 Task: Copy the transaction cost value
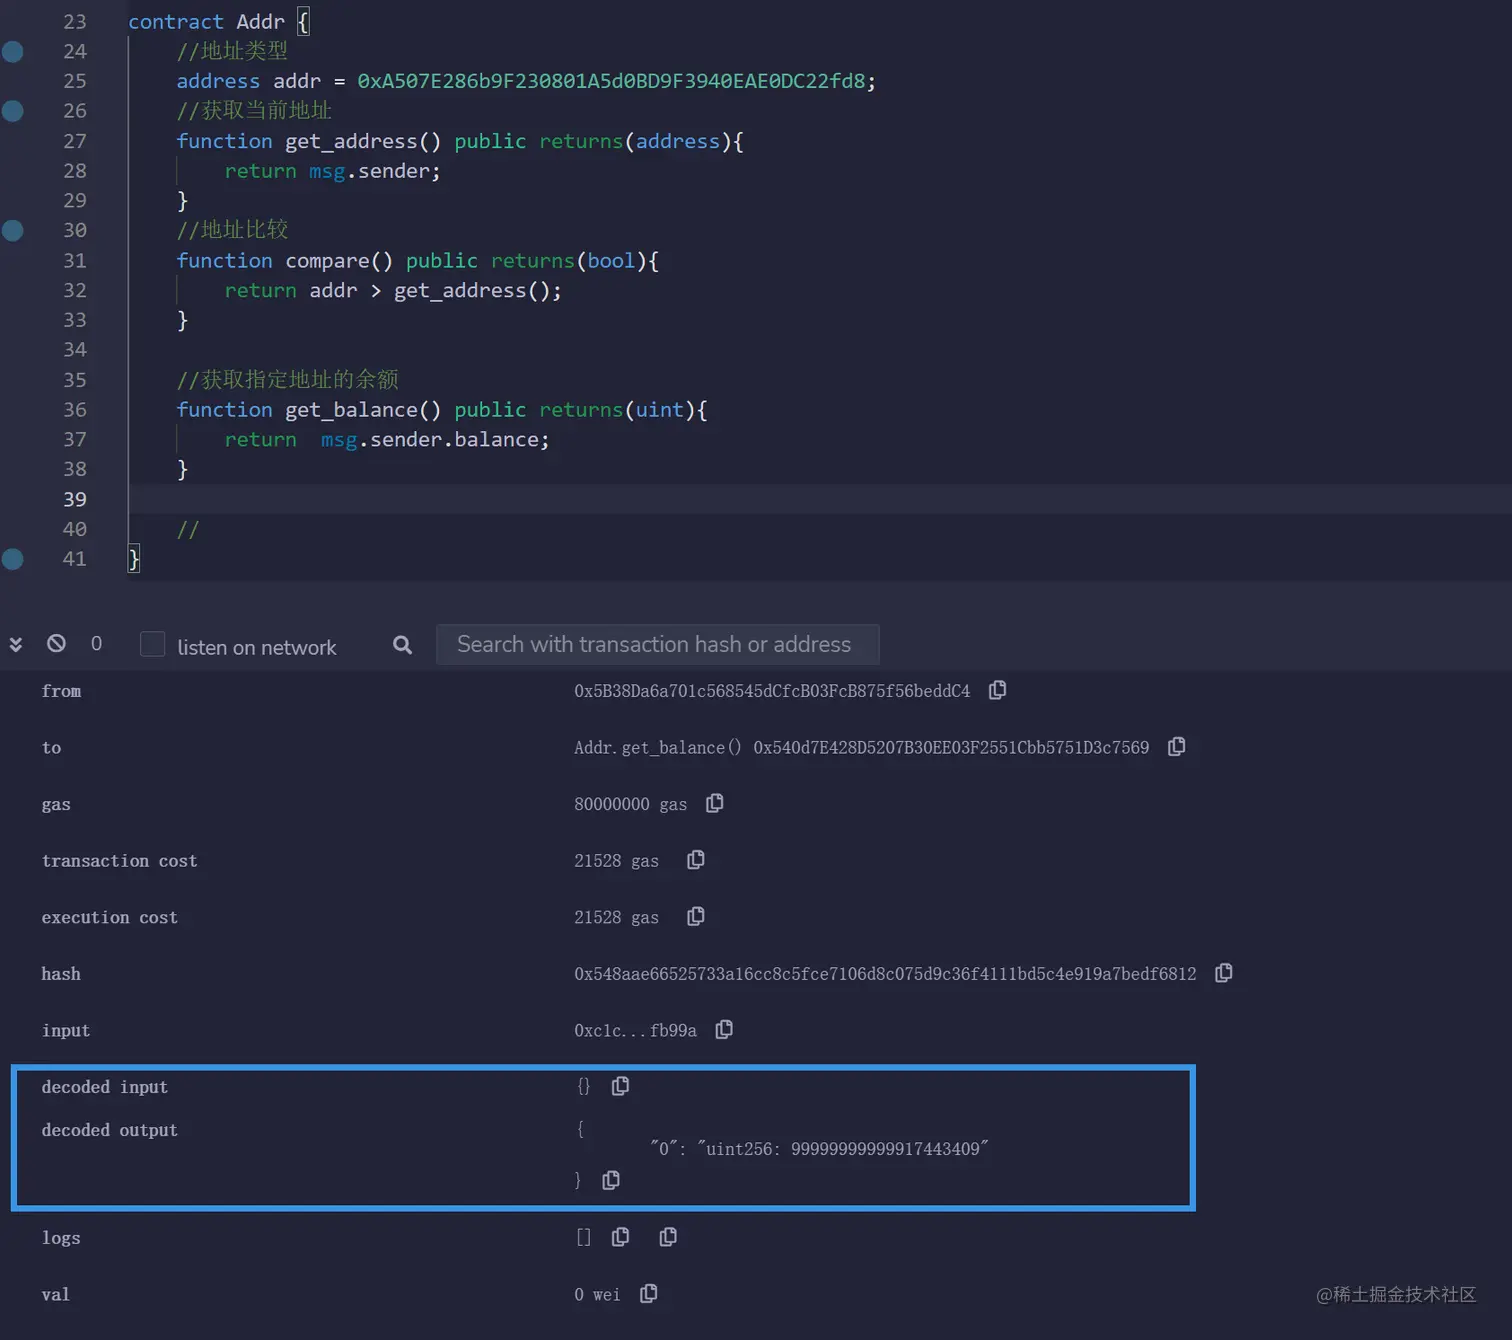[696, 860]
